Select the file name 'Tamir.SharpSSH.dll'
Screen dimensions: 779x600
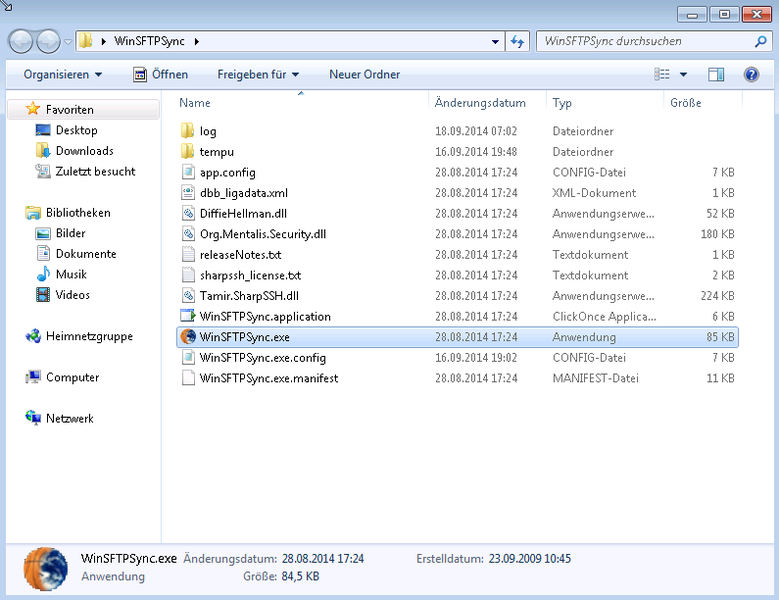point(249,296)
